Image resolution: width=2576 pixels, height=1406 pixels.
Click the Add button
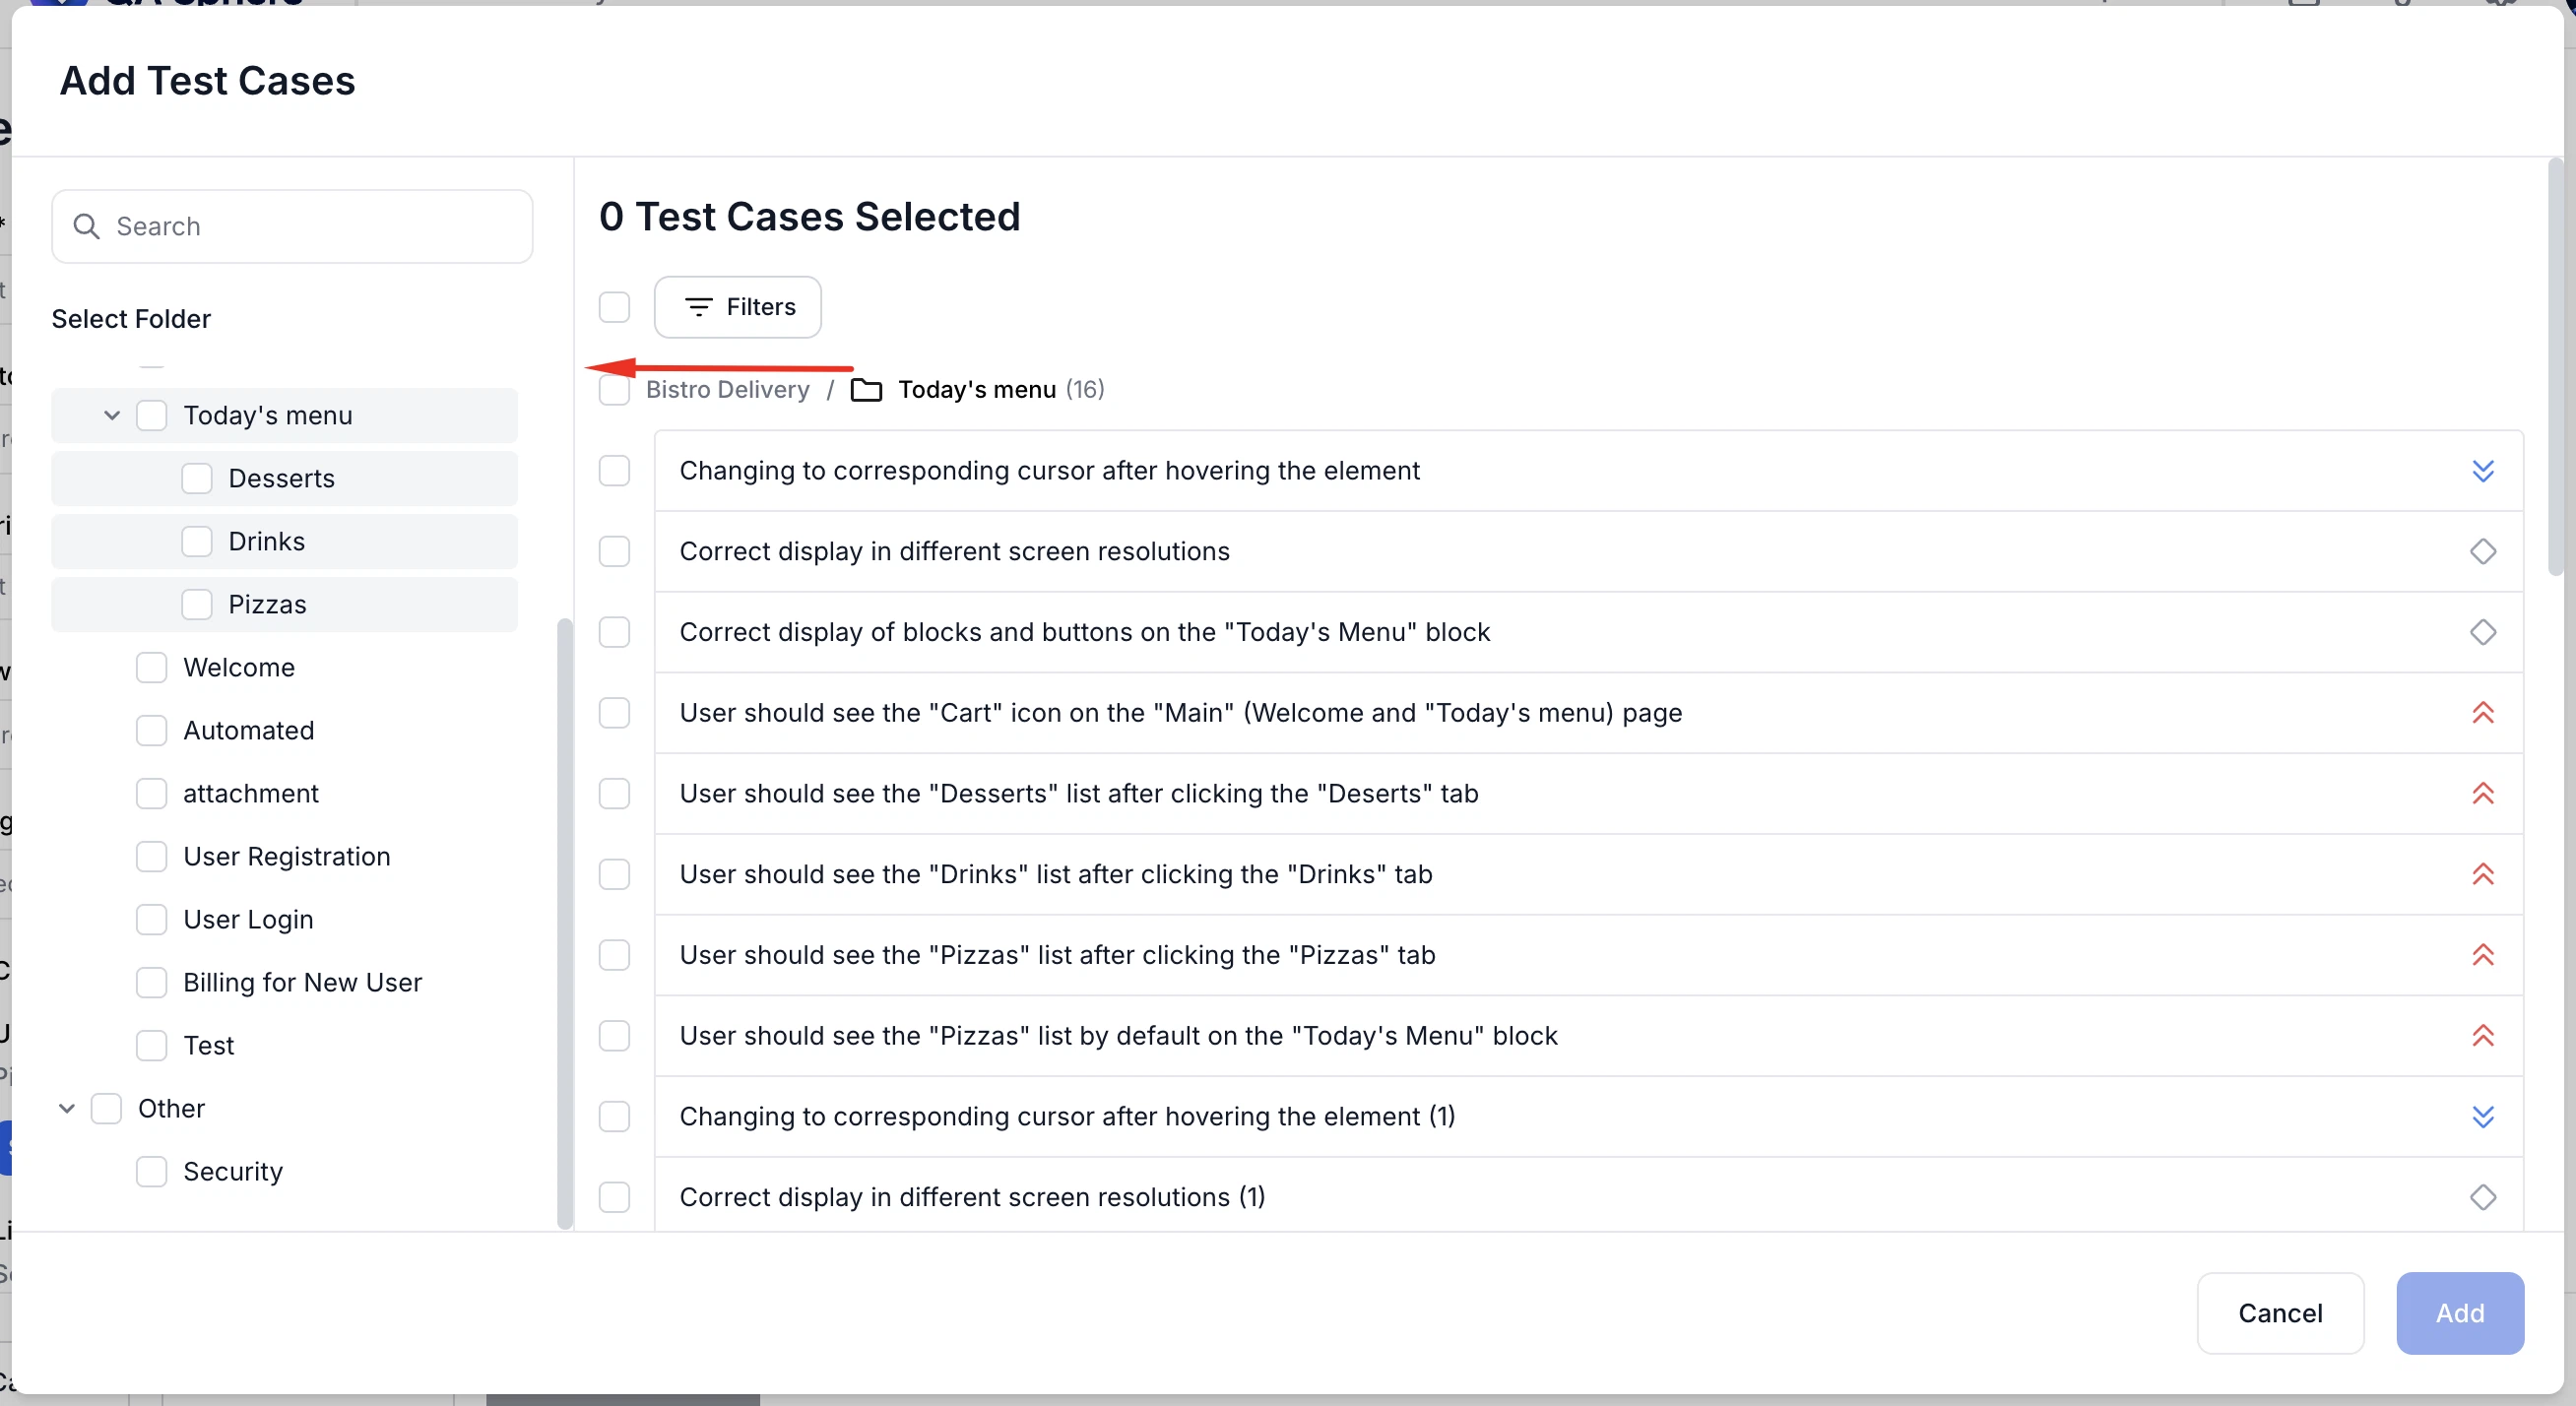[x=2460, y=1313]
